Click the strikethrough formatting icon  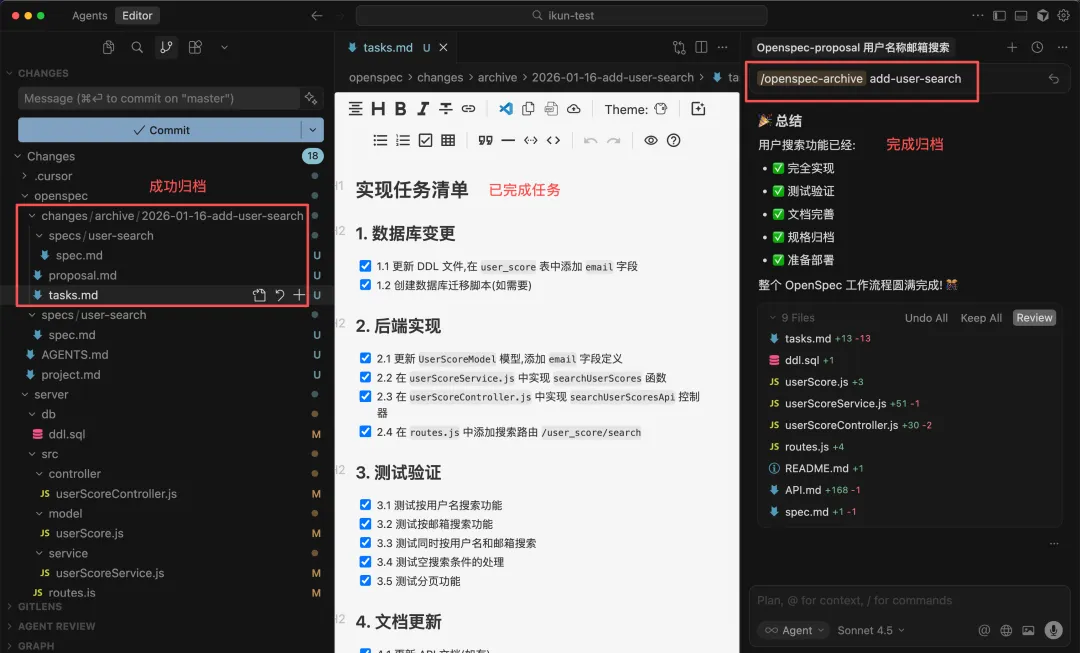tap(445, 109)
